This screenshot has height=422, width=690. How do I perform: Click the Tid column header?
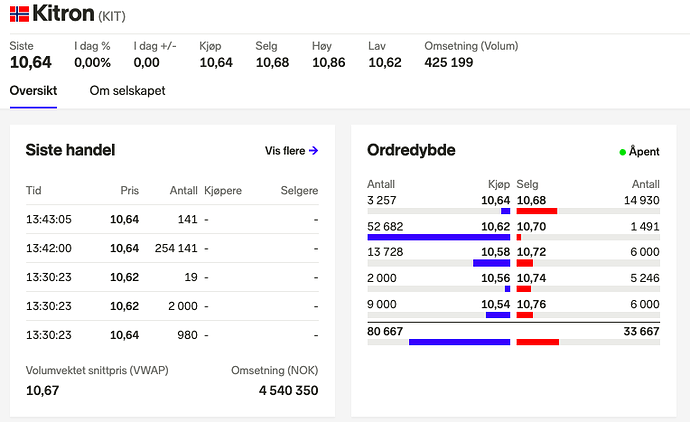click(x=33, y=191)
